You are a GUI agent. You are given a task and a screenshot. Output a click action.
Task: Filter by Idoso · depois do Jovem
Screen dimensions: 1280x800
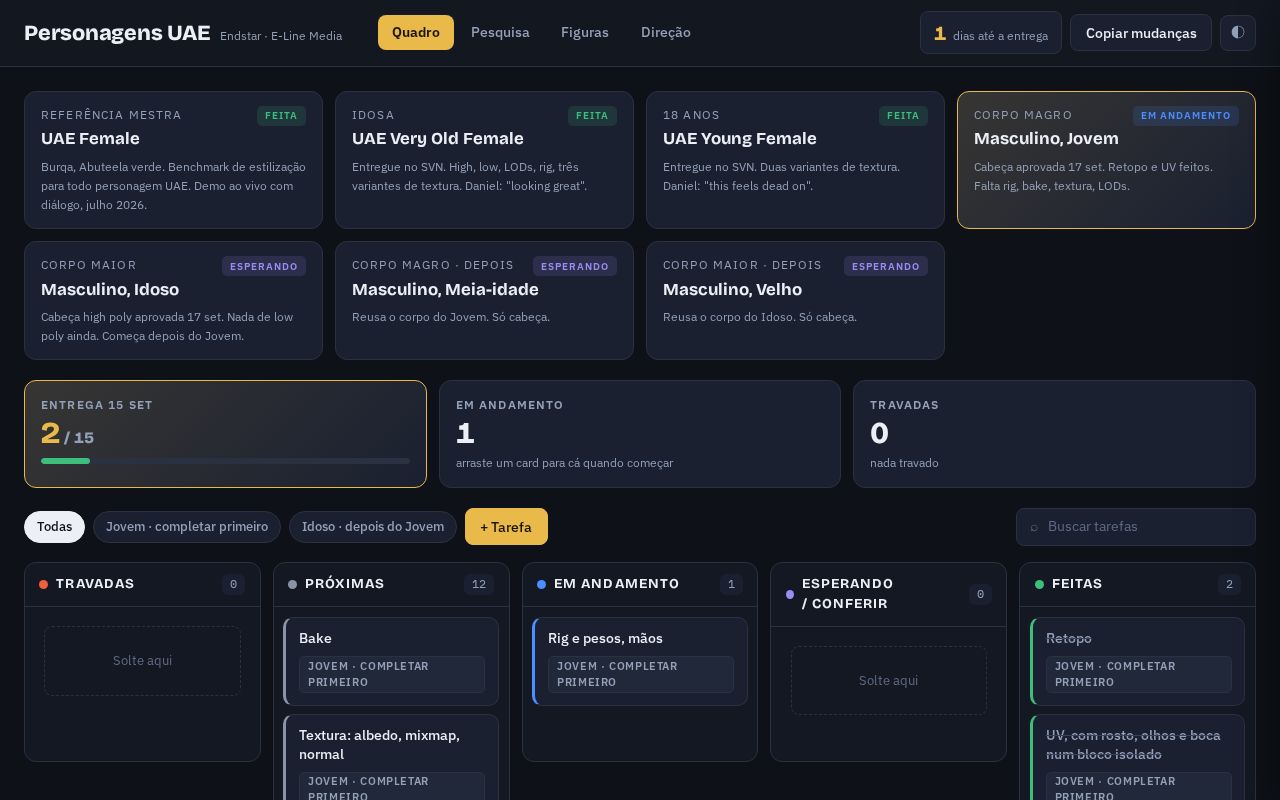pyautogui.click(x=373, y=527)
